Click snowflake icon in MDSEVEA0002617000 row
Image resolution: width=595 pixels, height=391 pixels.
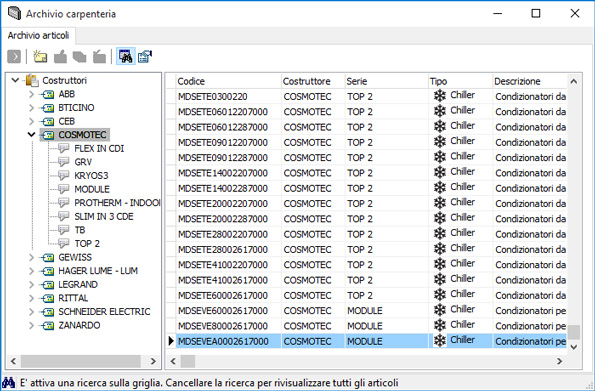coord(440,341)
